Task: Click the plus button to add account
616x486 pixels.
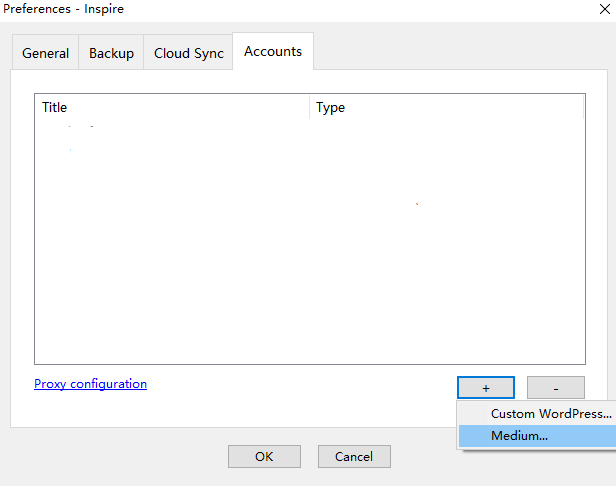Action: [x=485, y=387]
